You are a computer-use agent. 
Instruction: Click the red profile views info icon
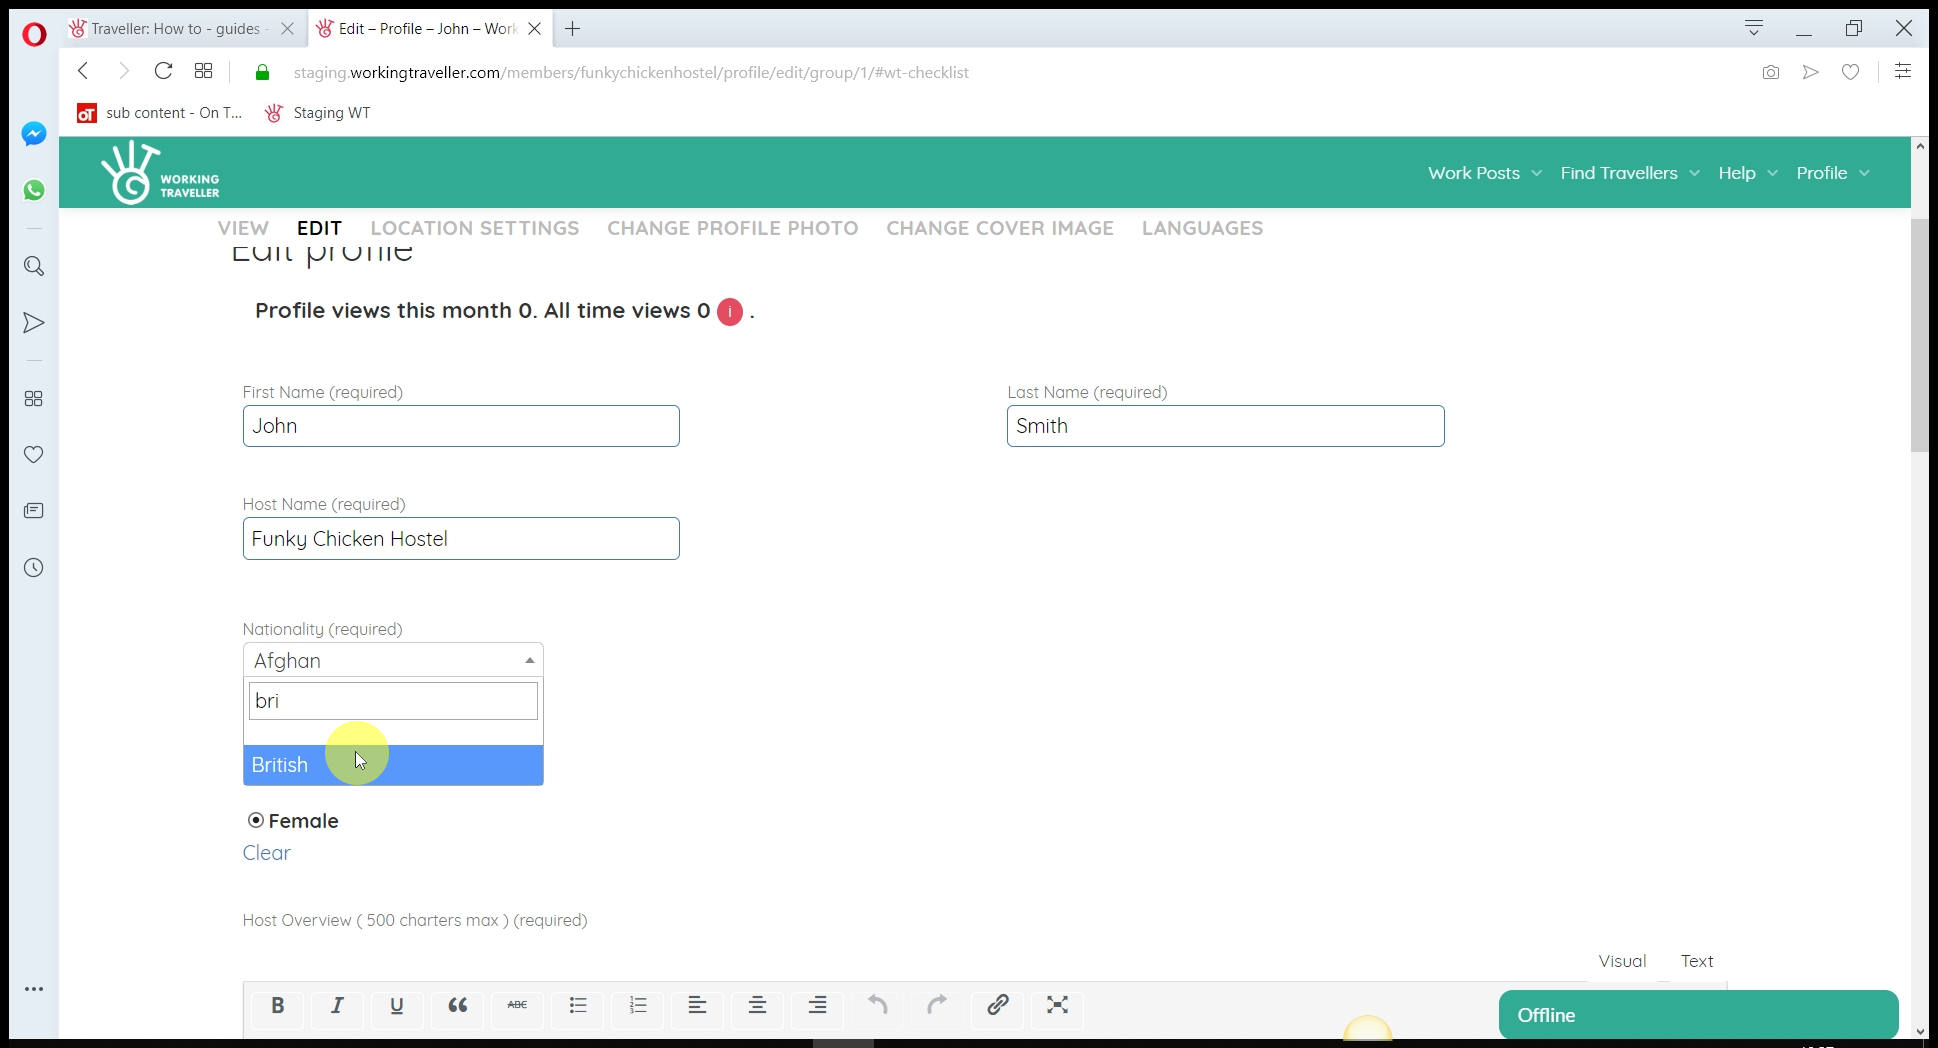[x=730, y=312]
